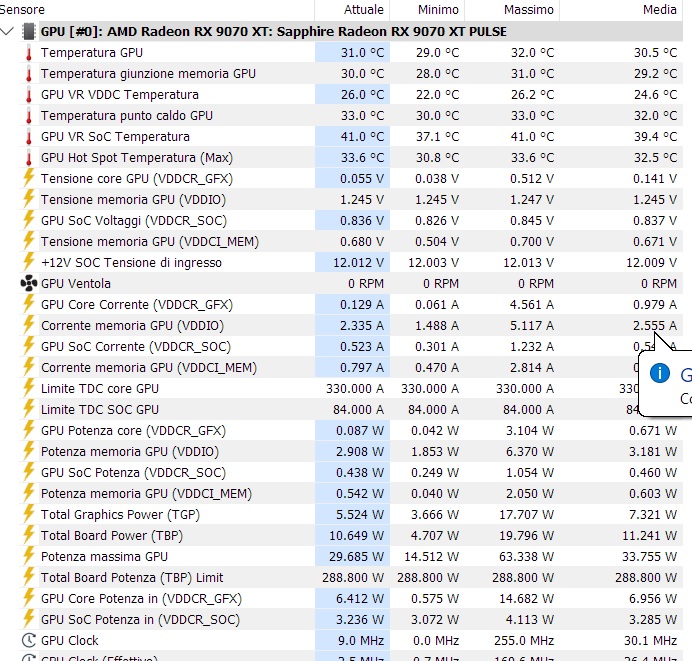Click the 12.012 V current value
Screen dimensions: 692x661
click(358, 263)
